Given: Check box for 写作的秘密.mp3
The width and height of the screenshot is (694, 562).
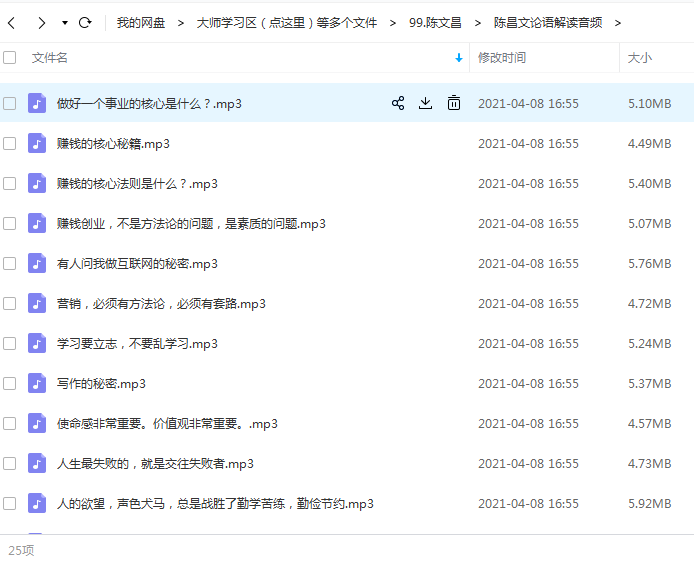Looking at the screenshot, I should click(x=10, y=384).
